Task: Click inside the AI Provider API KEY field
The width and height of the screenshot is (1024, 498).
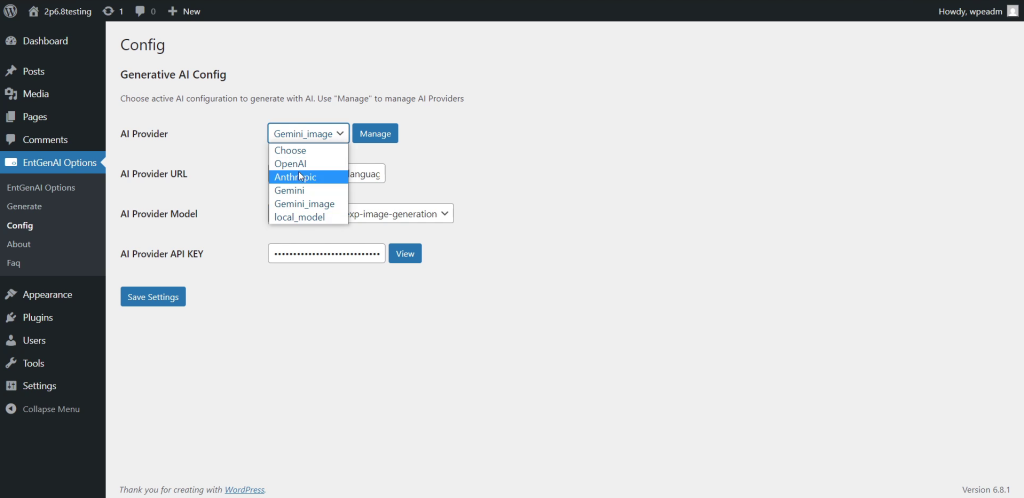Action: click(x=327, y=253)
